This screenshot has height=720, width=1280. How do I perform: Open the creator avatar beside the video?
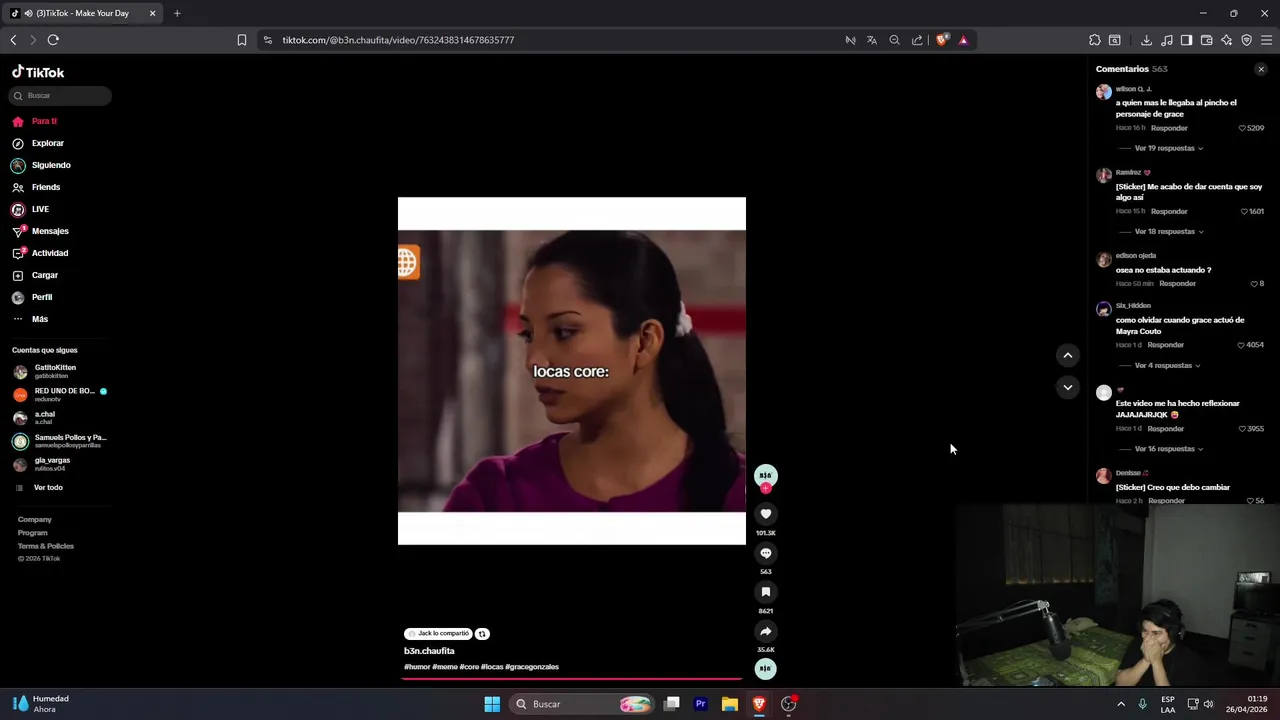point(765,475)
